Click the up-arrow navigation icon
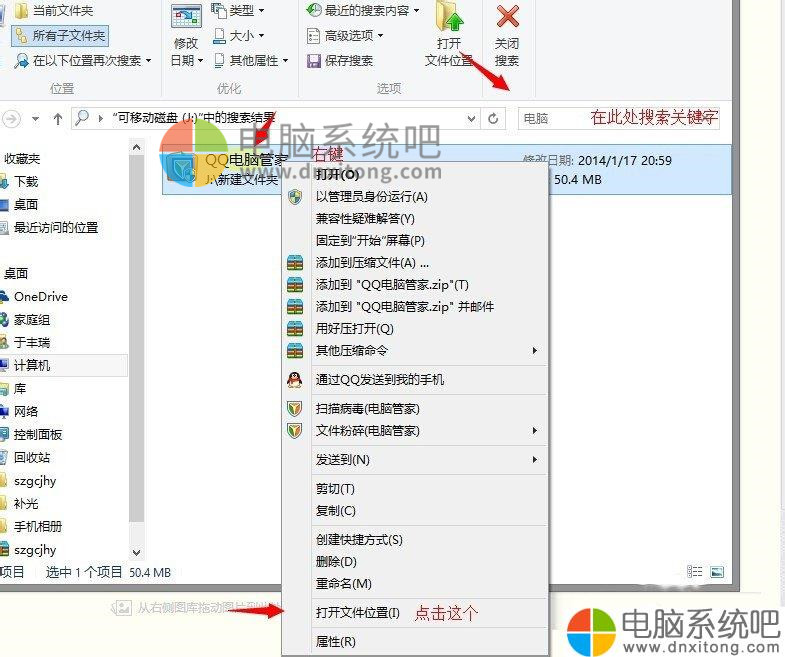 (x=58, y=119)
